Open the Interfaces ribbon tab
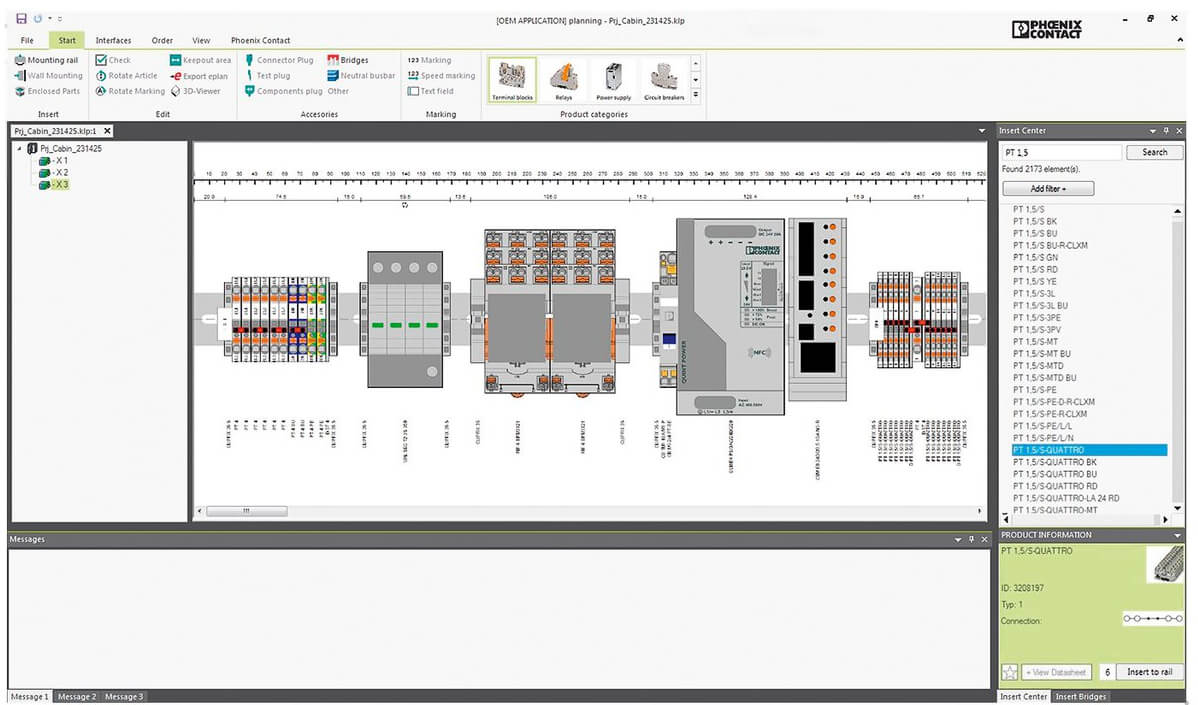 [113, 40]
